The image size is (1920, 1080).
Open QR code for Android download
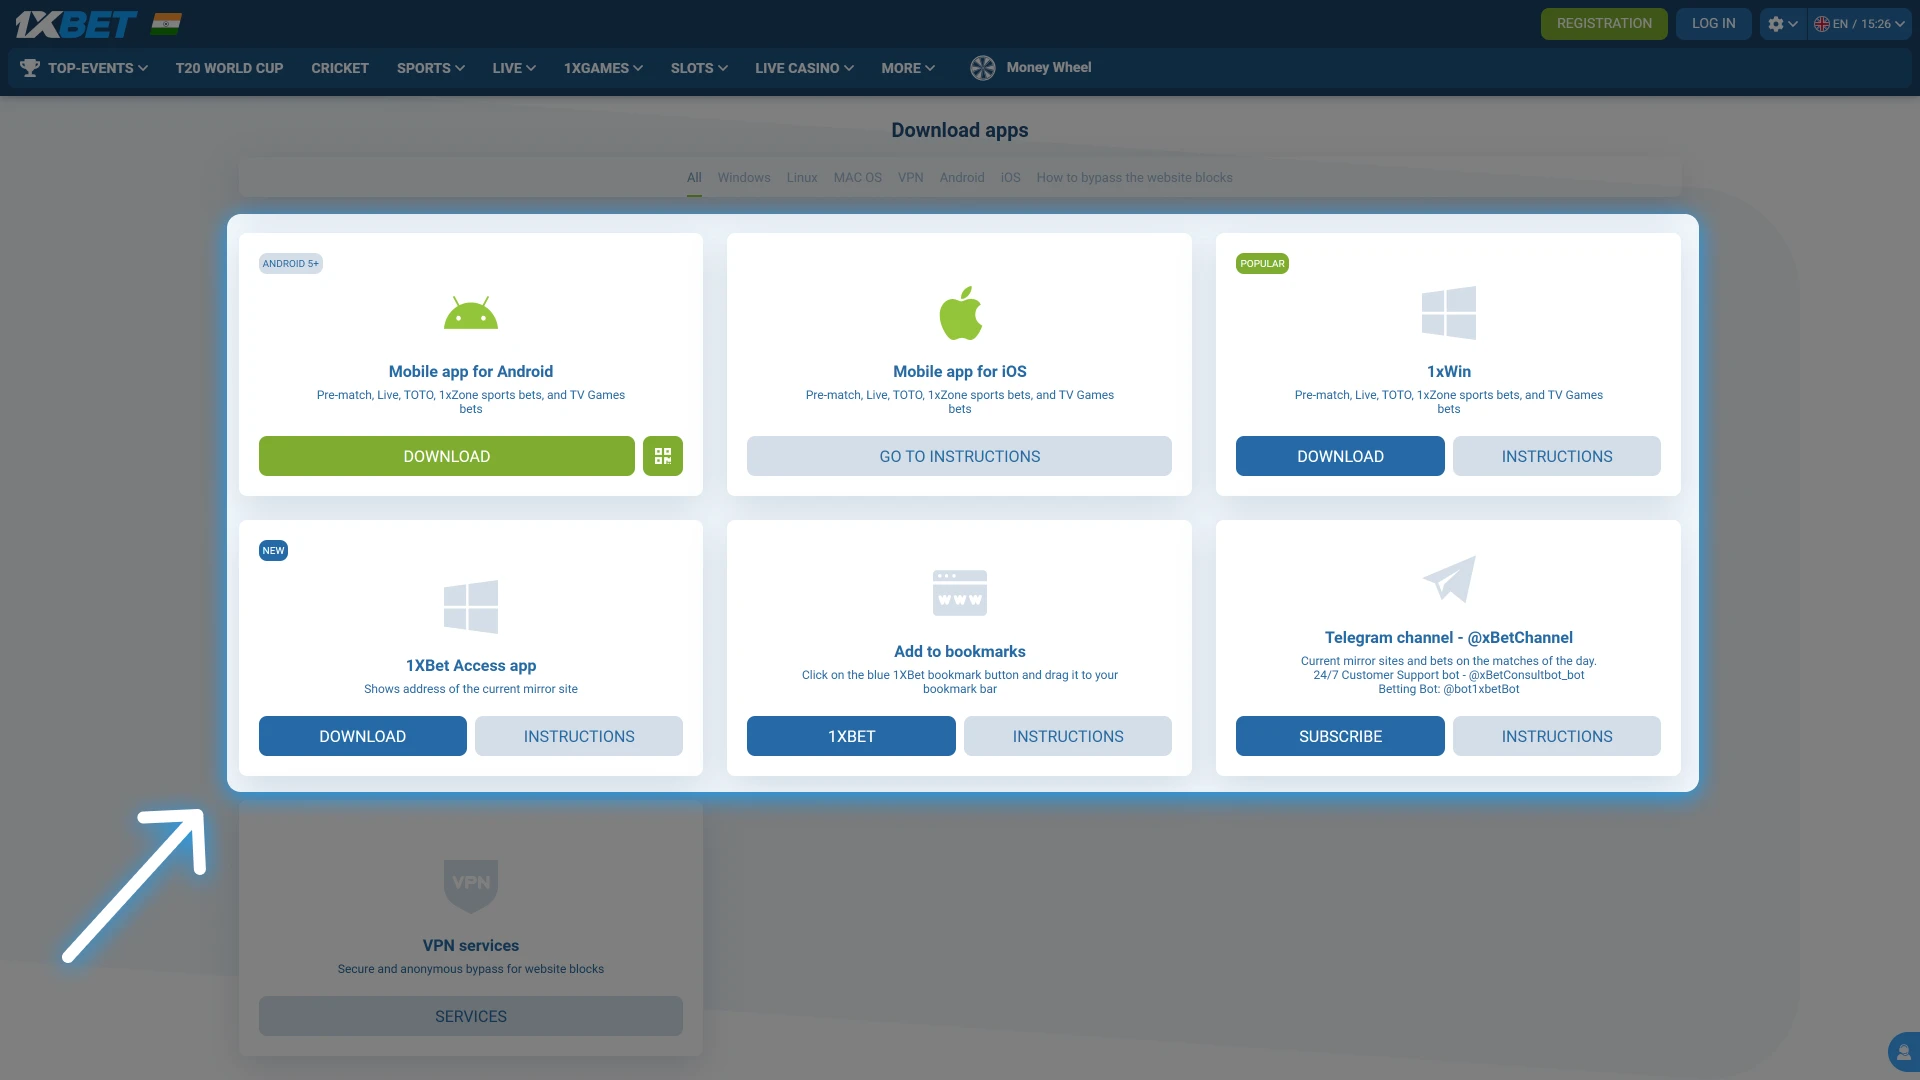(662, 456)
